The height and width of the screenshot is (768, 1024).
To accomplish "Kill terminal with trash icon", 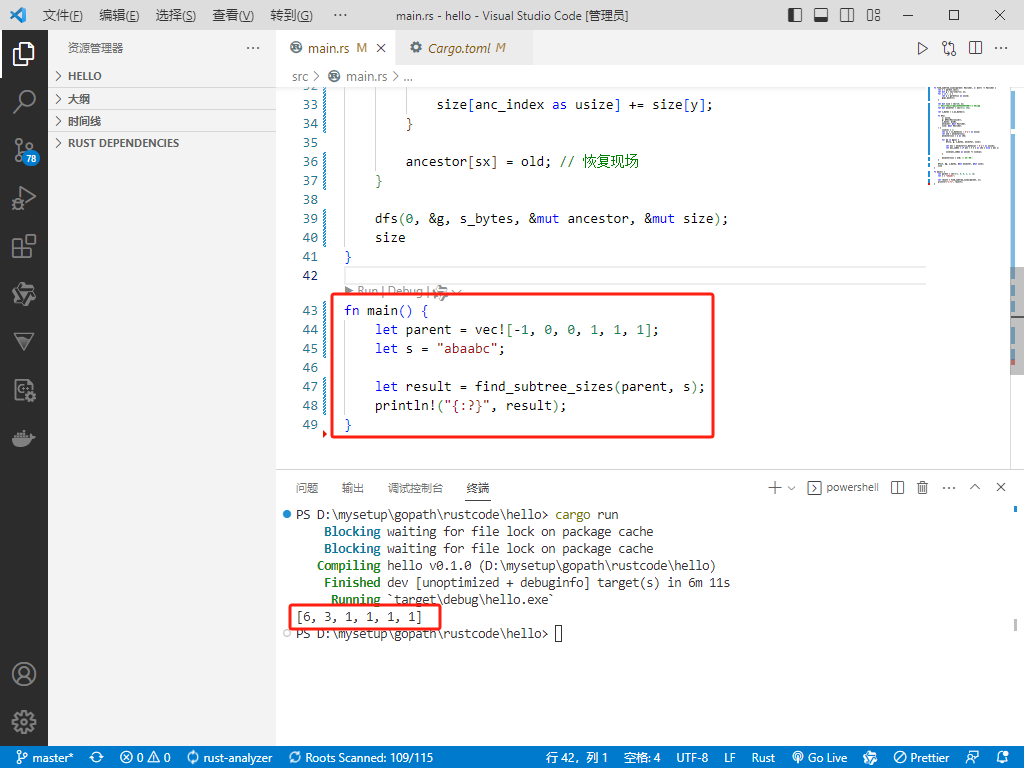I will click(923, 487).
